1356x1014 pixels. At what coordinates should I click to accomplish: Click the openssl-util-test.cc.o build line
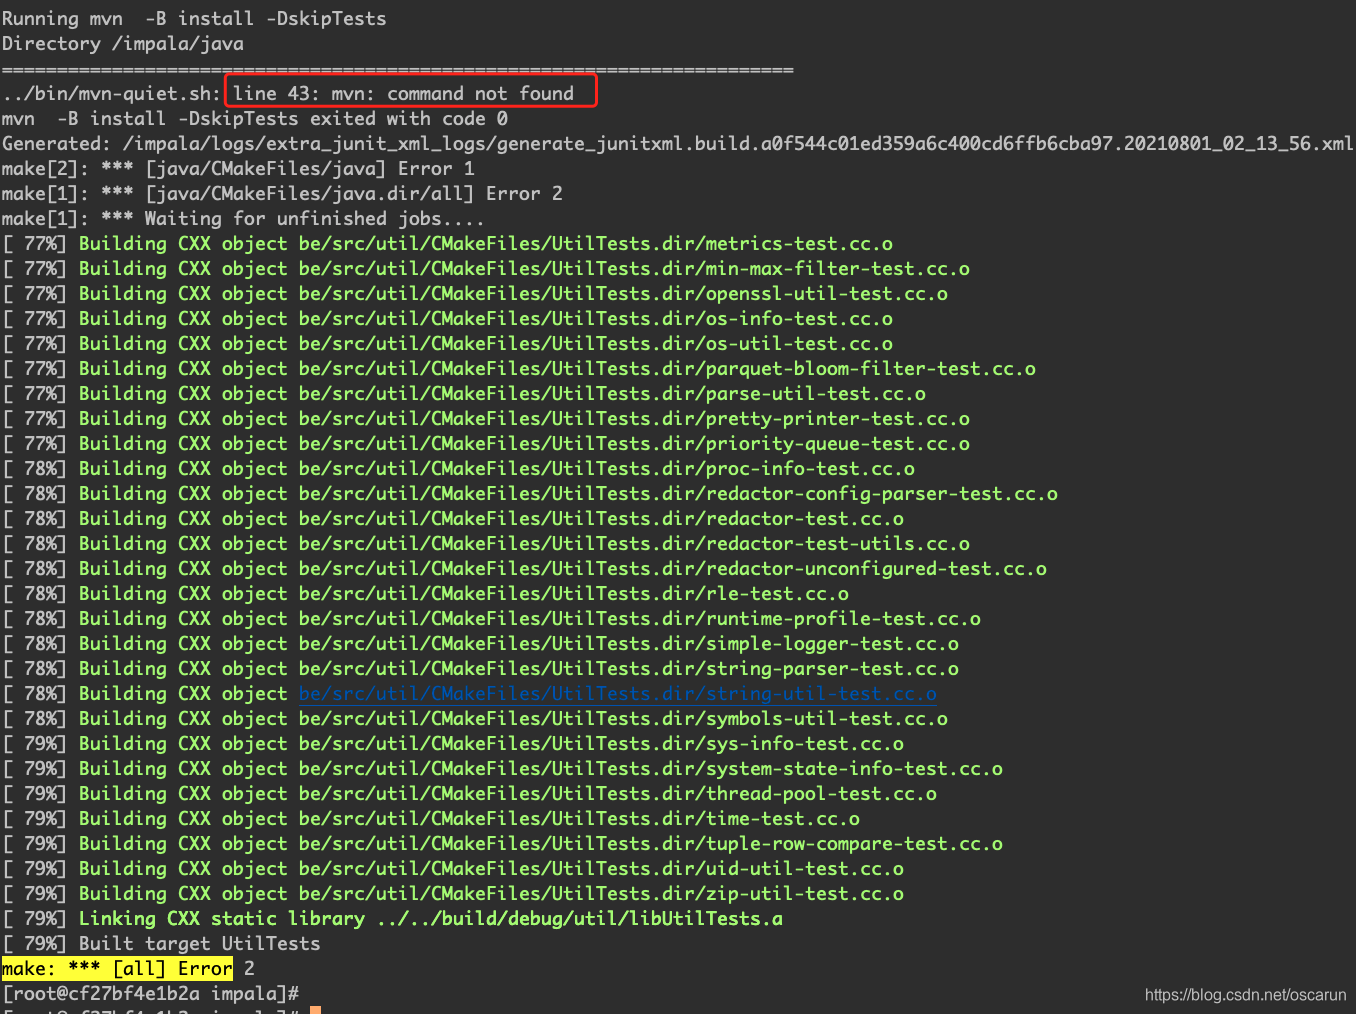click(x=475, y=294)
